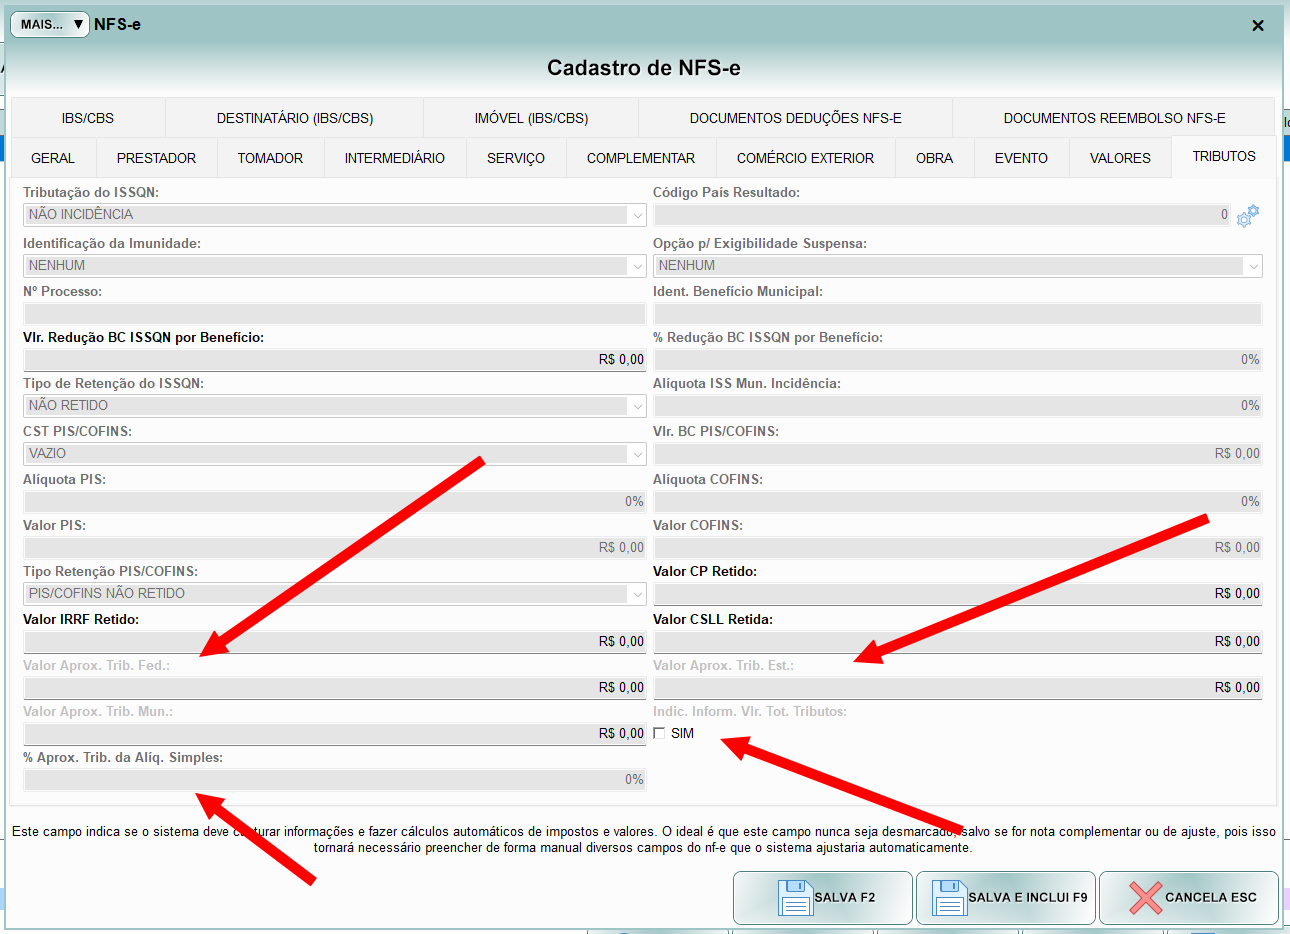Open the CST PIS/COFINS dropdown
1290x934 pixels.
pyautogui.click(x=637, y=454)
